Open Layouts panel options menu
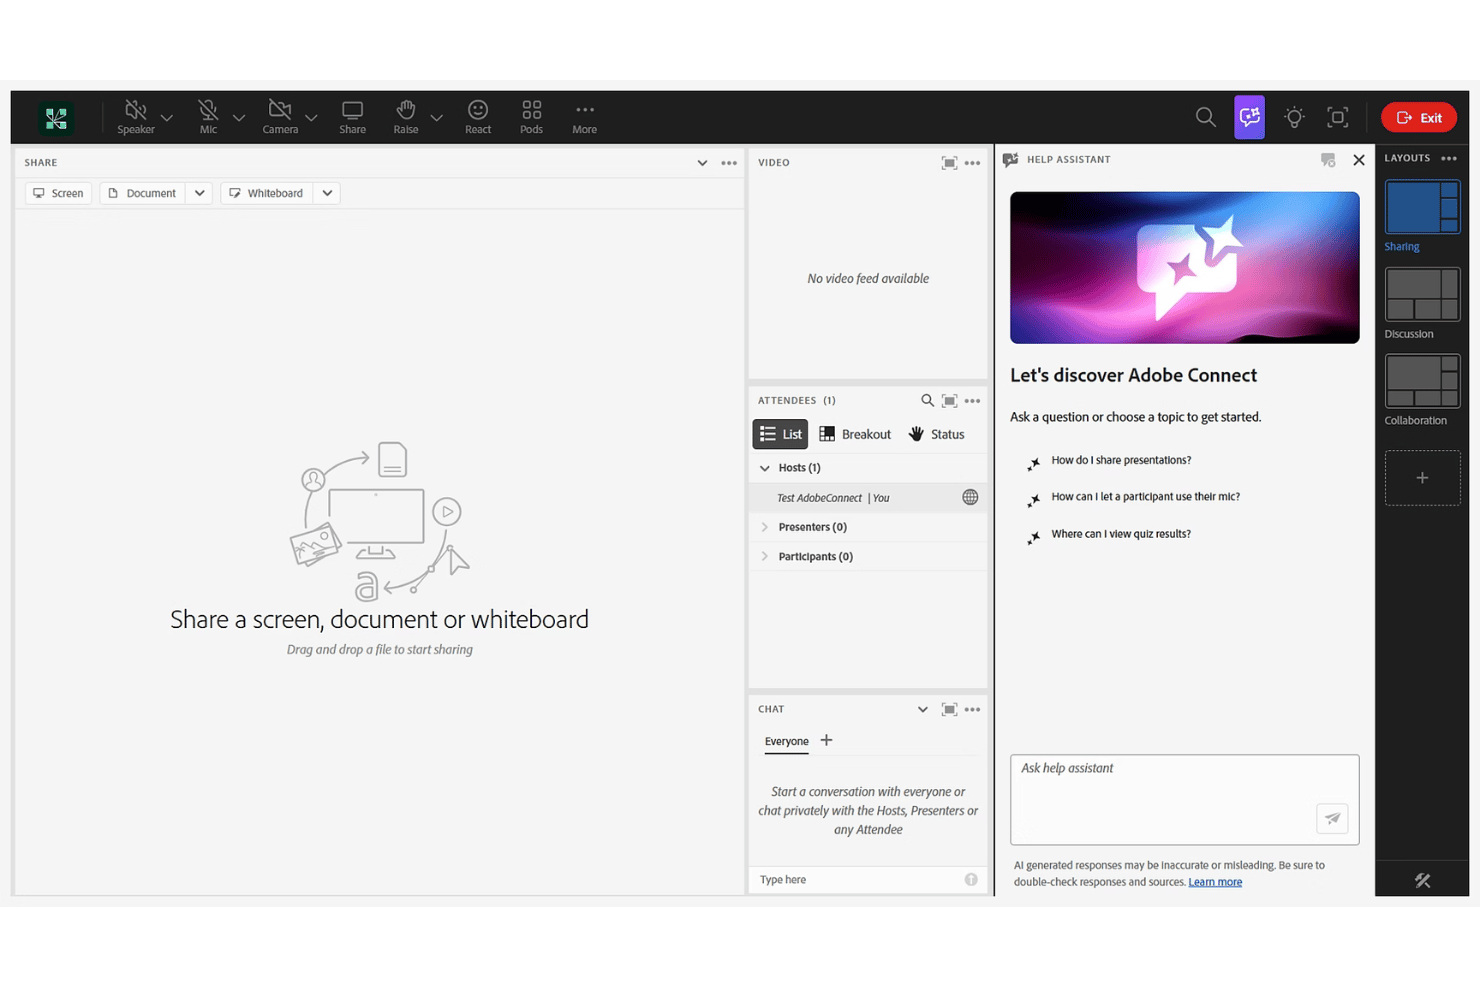 (1449, 159)
